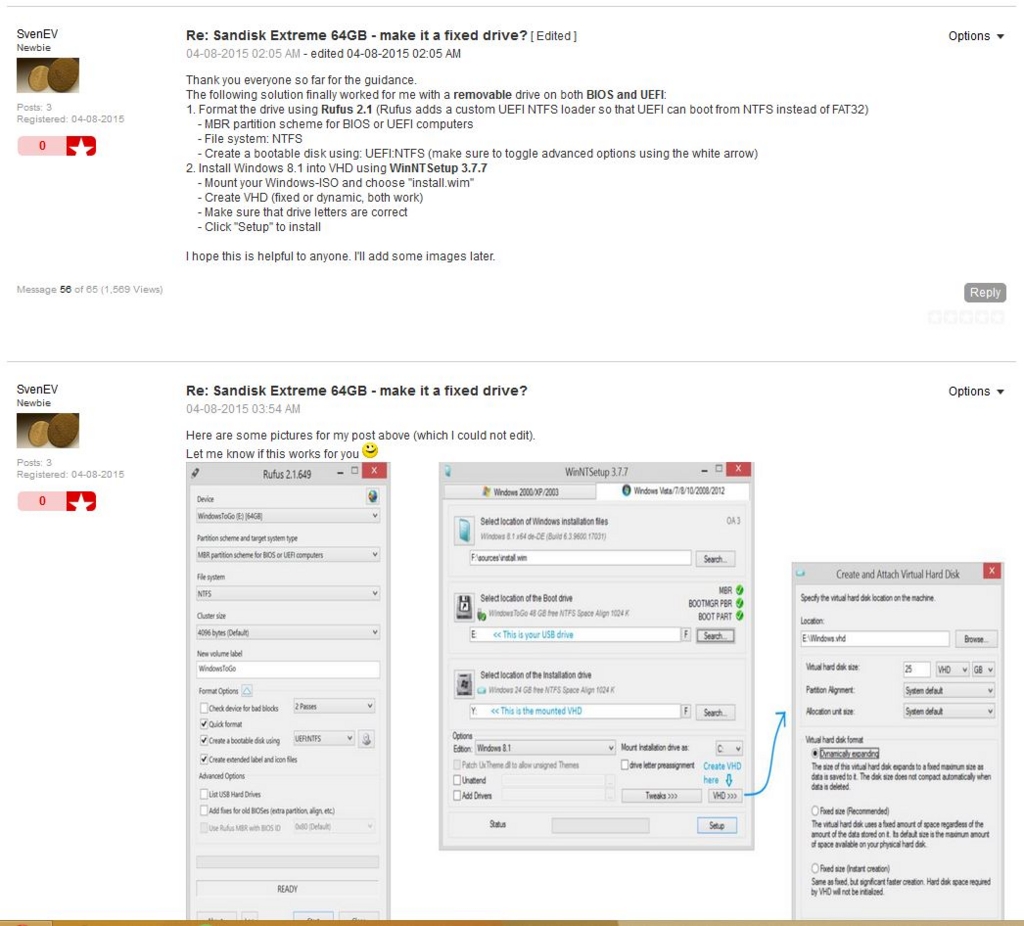
Task: Click the faint rating stars below Reply
Action: 966,317
